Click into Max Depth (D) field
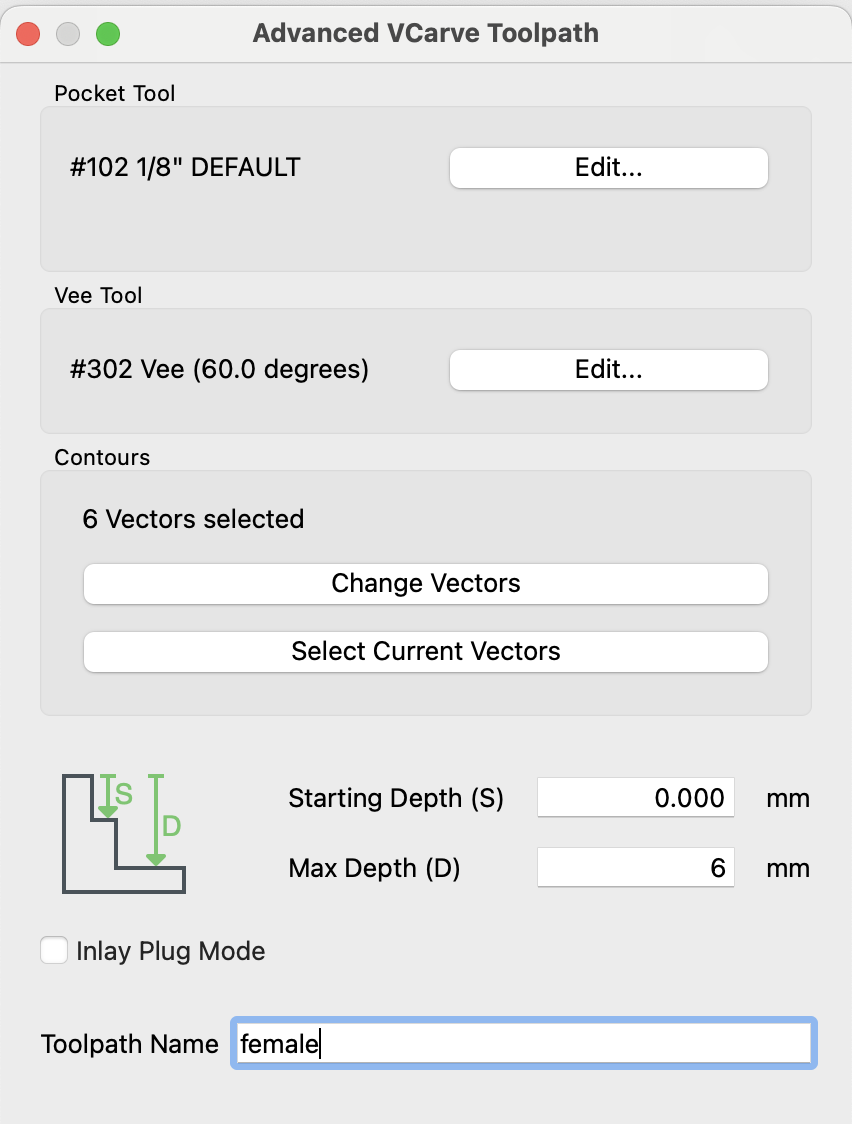This screenshot has height=1124, width=852. [635, 868]
